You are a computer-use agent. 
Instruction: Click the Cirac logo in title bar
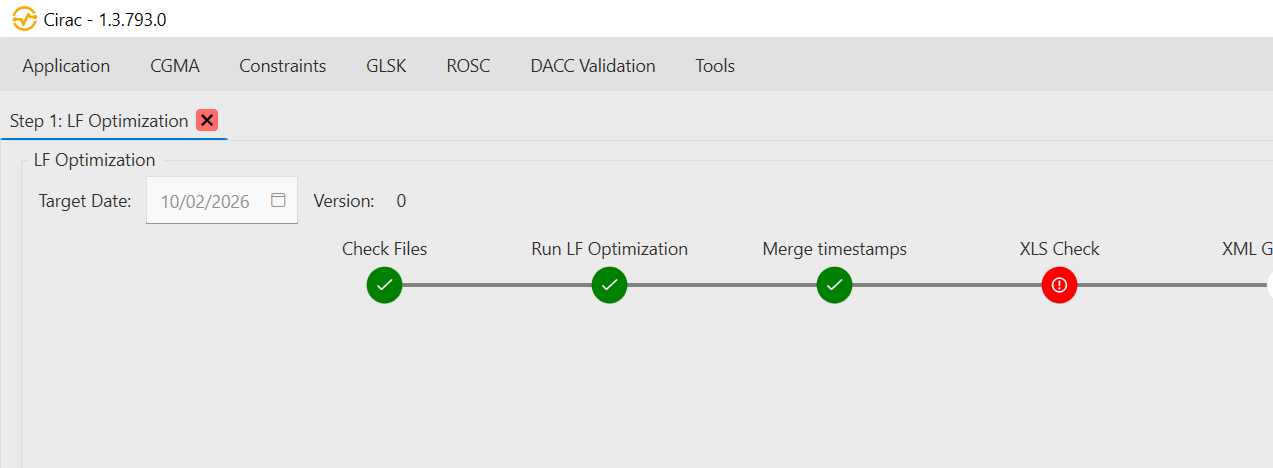(24, 19)
